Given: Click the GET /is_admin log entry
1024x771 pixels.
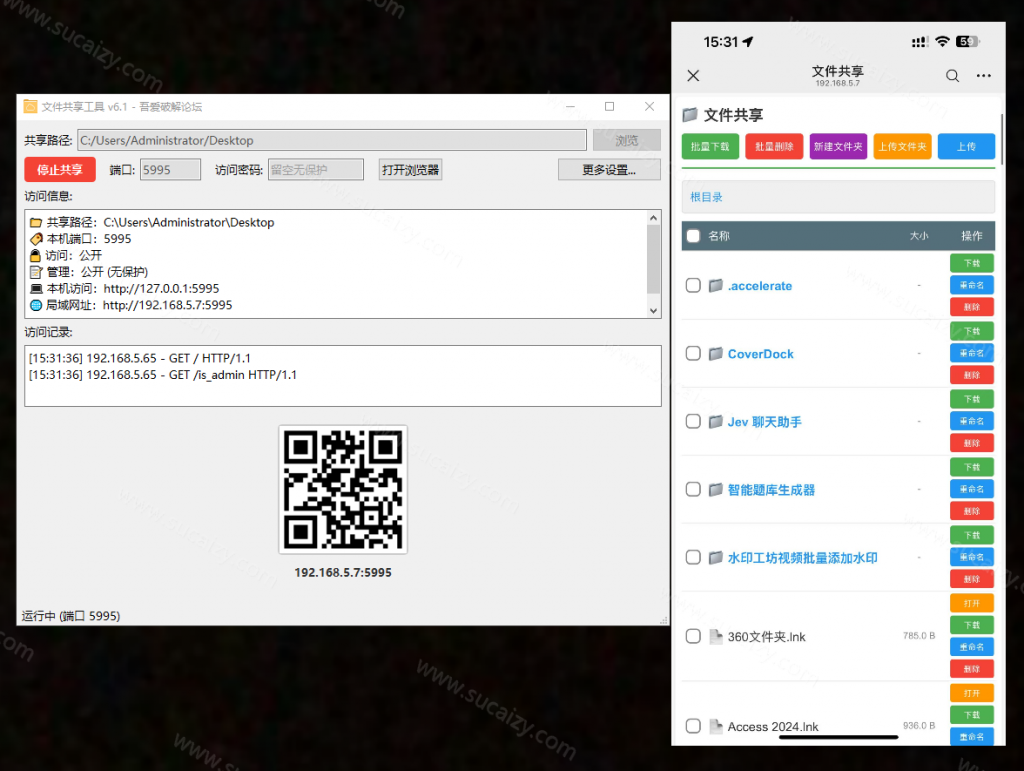Looking at the screenshot, I should (163, 375).
